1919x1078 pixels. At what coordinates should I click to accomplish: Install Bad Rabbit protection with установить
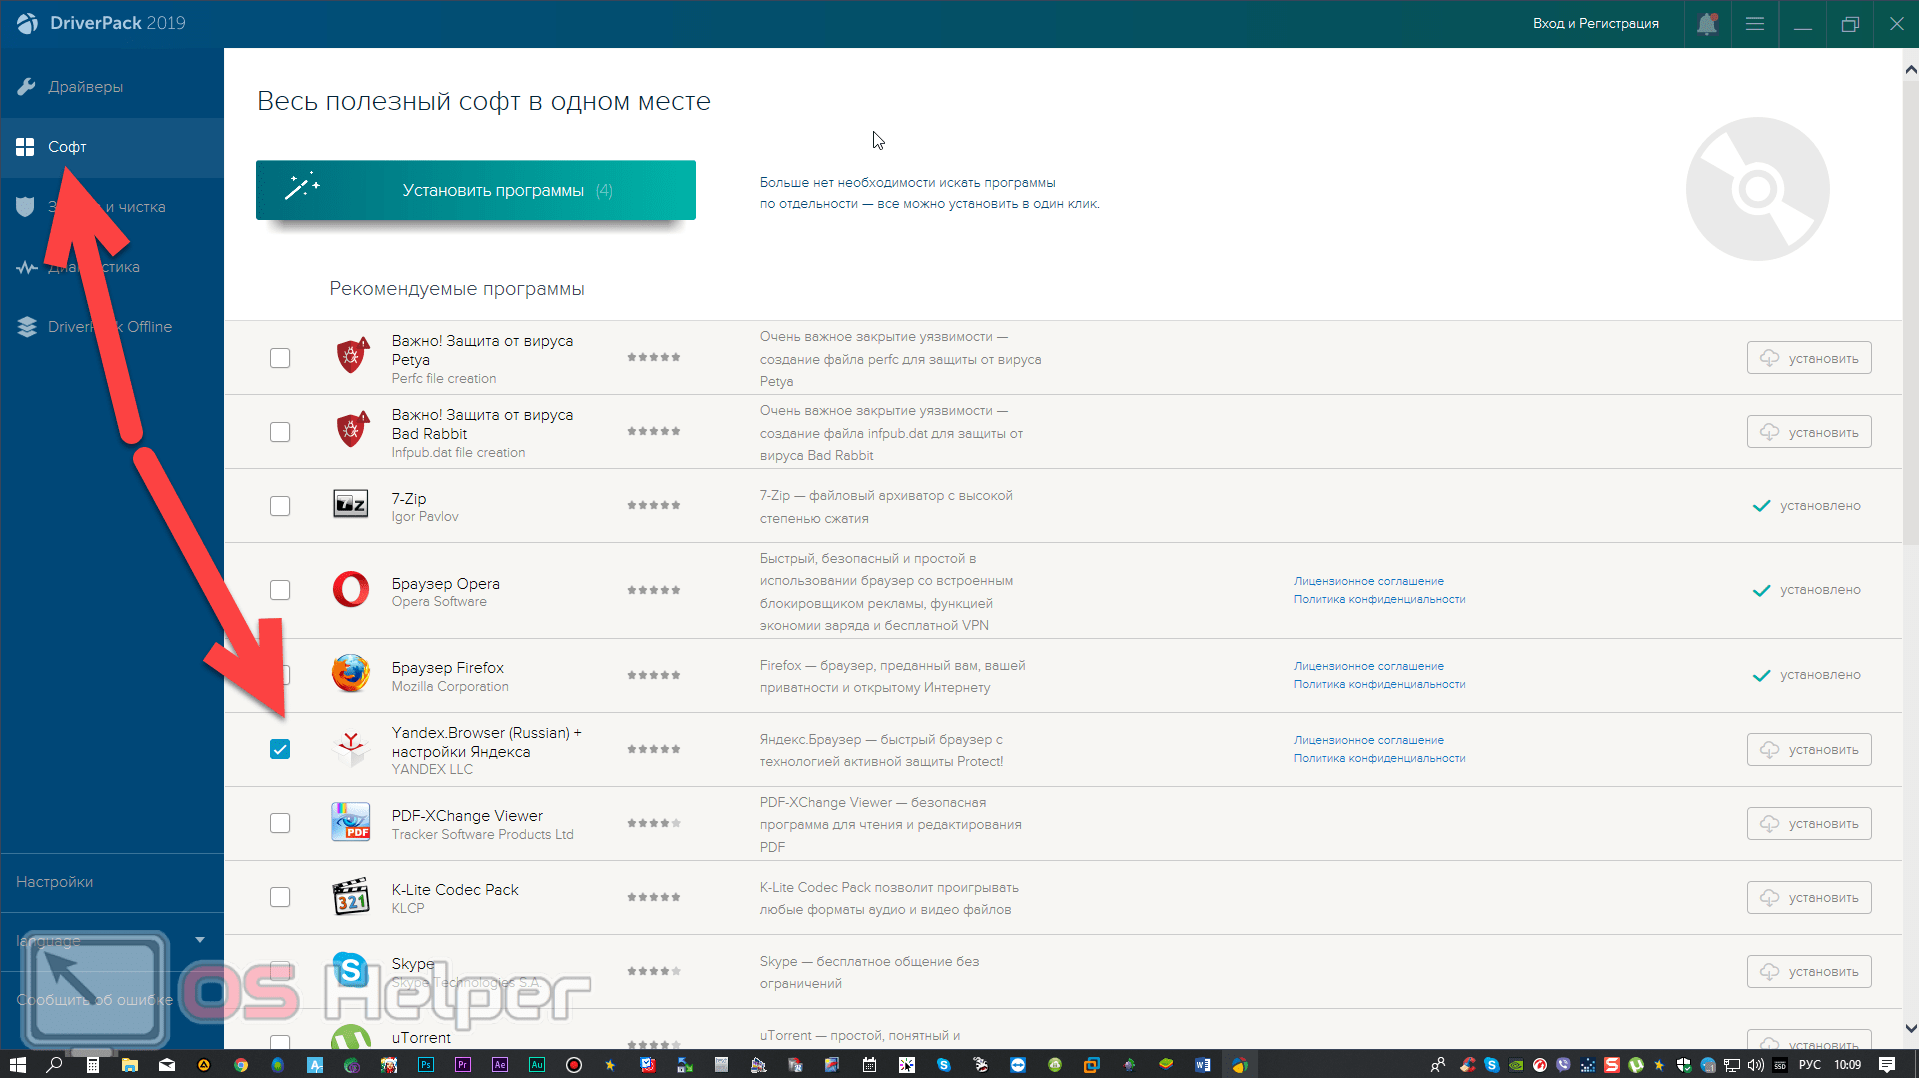(x=1808, y=432)
